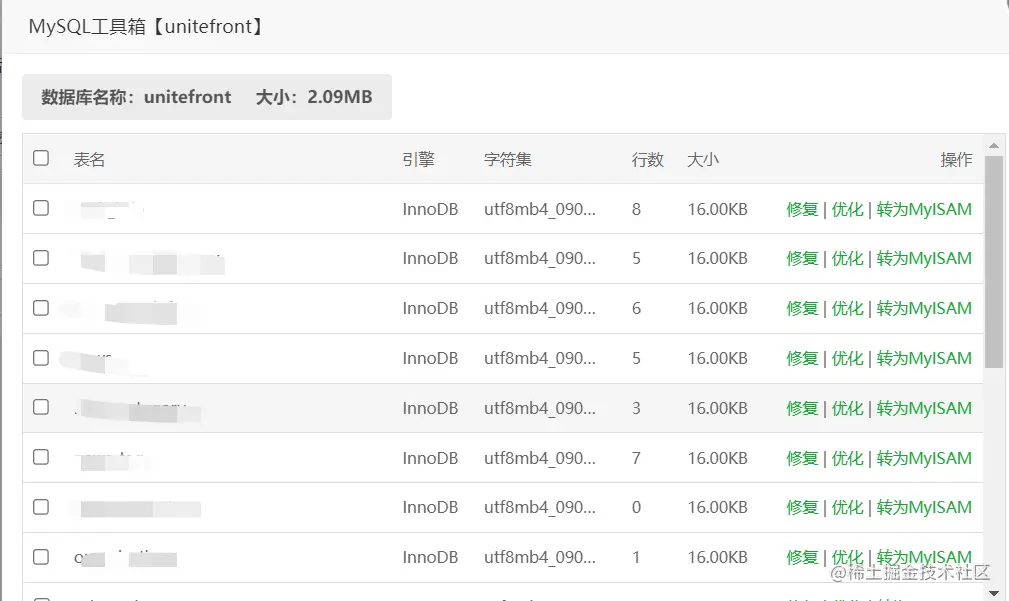Convert the 8-row table with 转为MyISAM
This screenshot has width=1009, height=601.
point(923,209)
